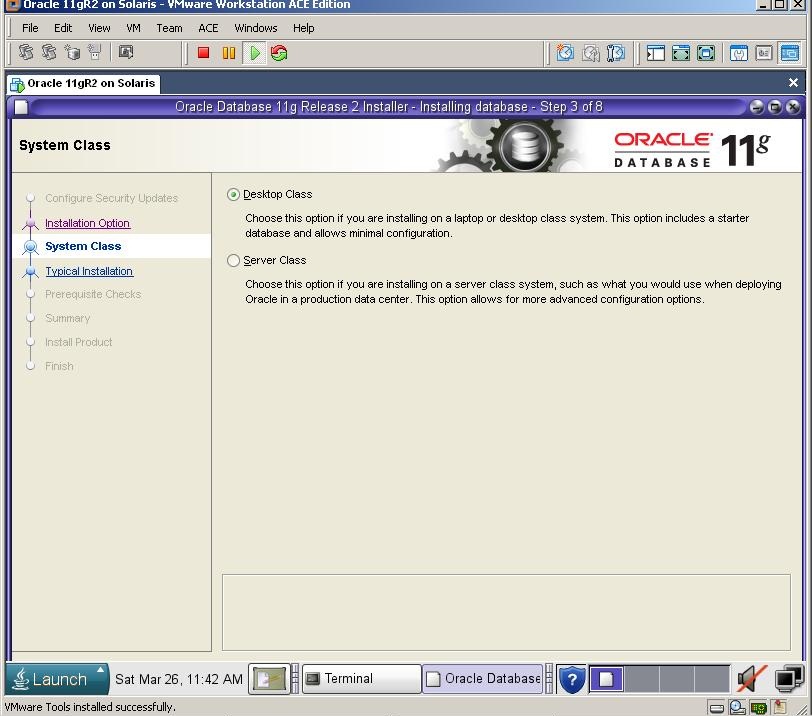This screenshot has width=812, height=716.
Task: Open the Team menu
Action: click(169, 28)
